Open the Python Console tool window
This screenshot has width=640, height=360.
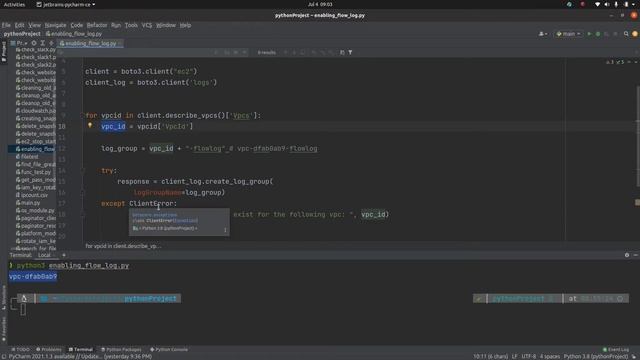169,349
